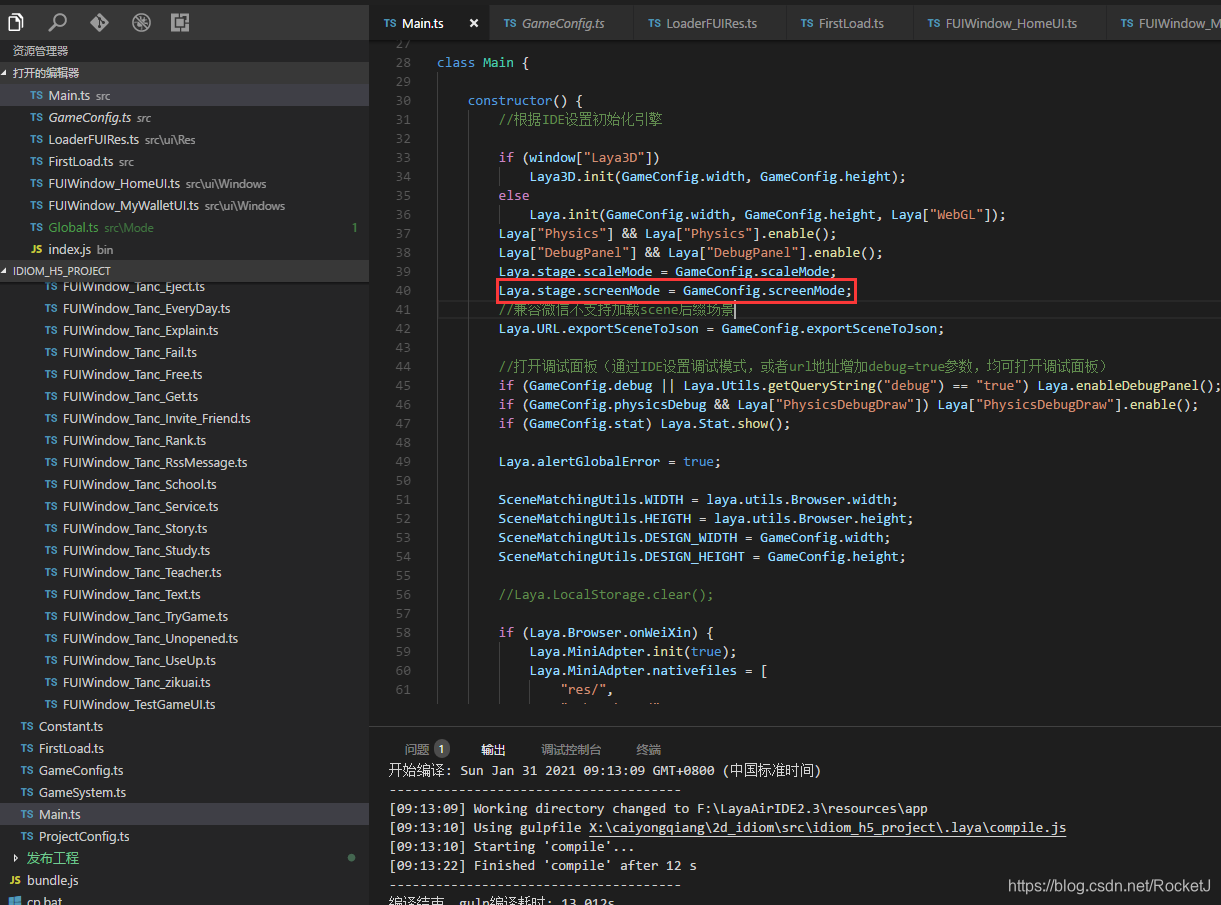Click the Laya.stage.scaleMode code line
Image resolution: width=1221 pixels, height=905 pixels.
click(x=667, y=272)
